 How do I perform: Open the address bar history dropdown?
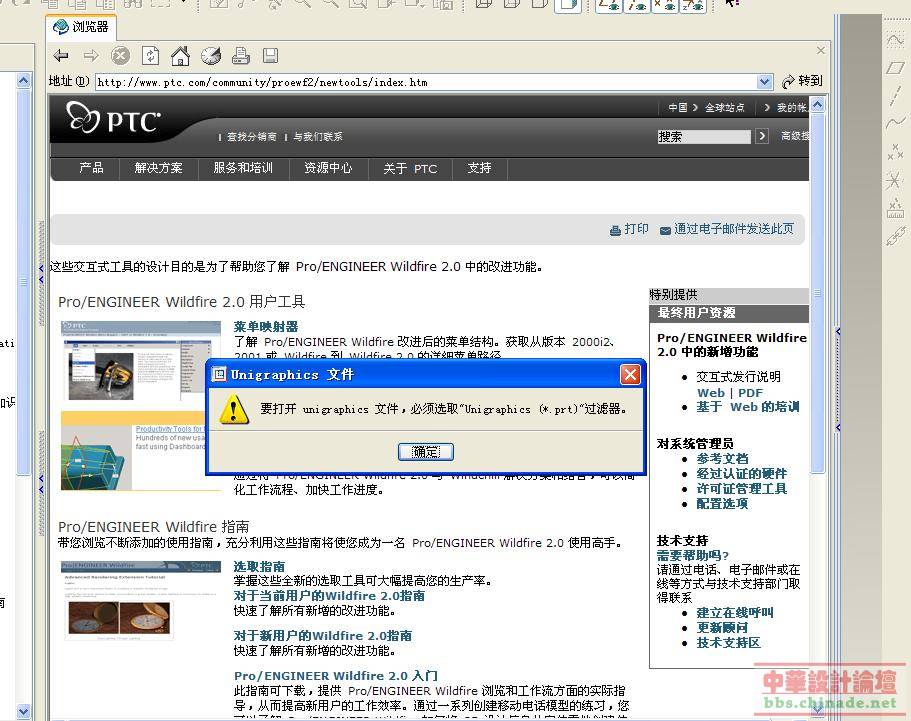point(765,82)
